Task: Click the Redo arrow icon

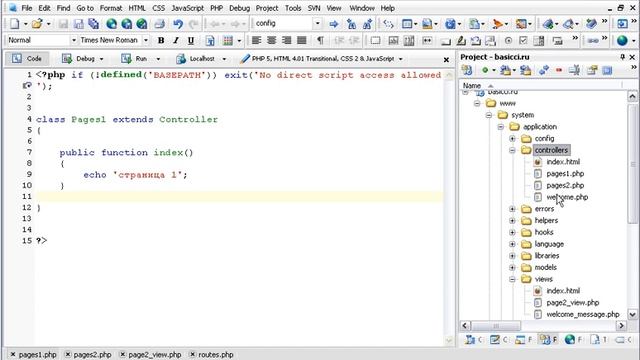Action: coord(193,24)
